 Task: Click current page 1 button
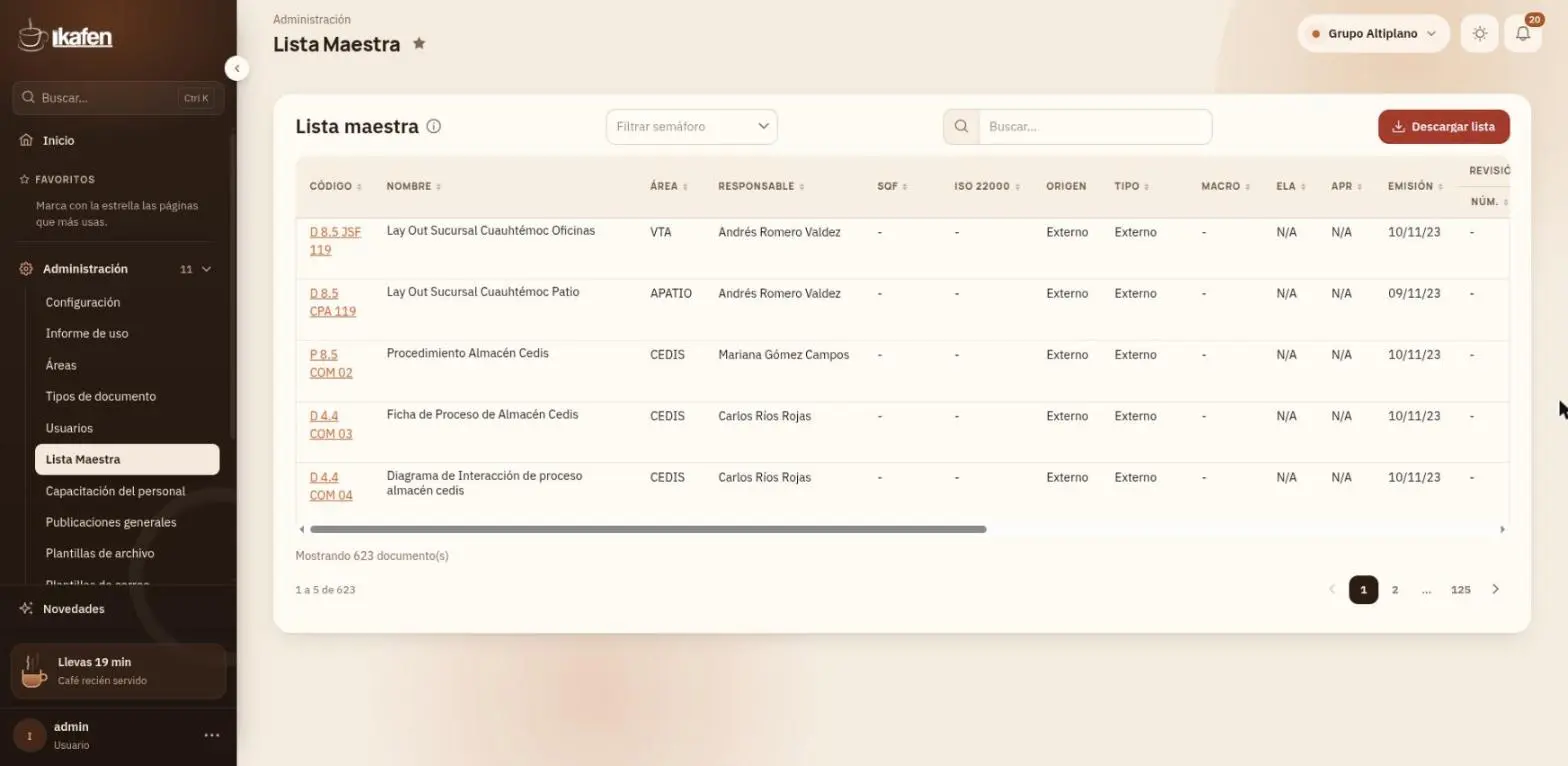point(1363,589)
